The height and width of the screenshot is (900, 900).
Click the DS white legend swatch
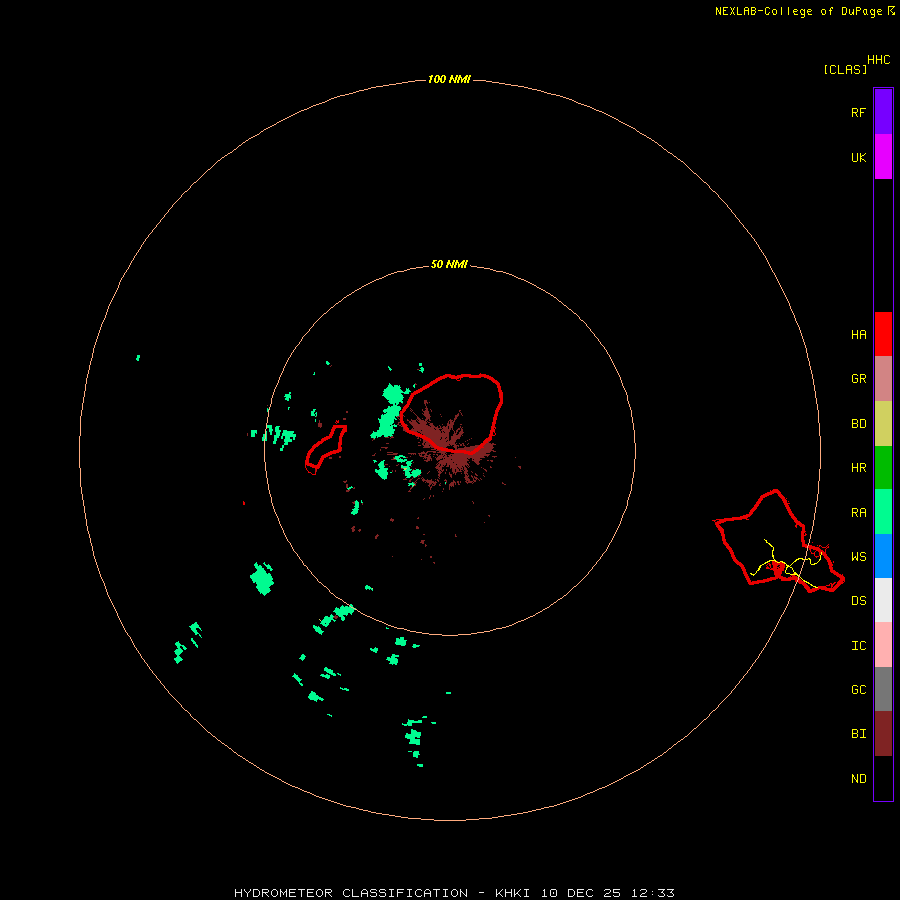tap(883, 600)
